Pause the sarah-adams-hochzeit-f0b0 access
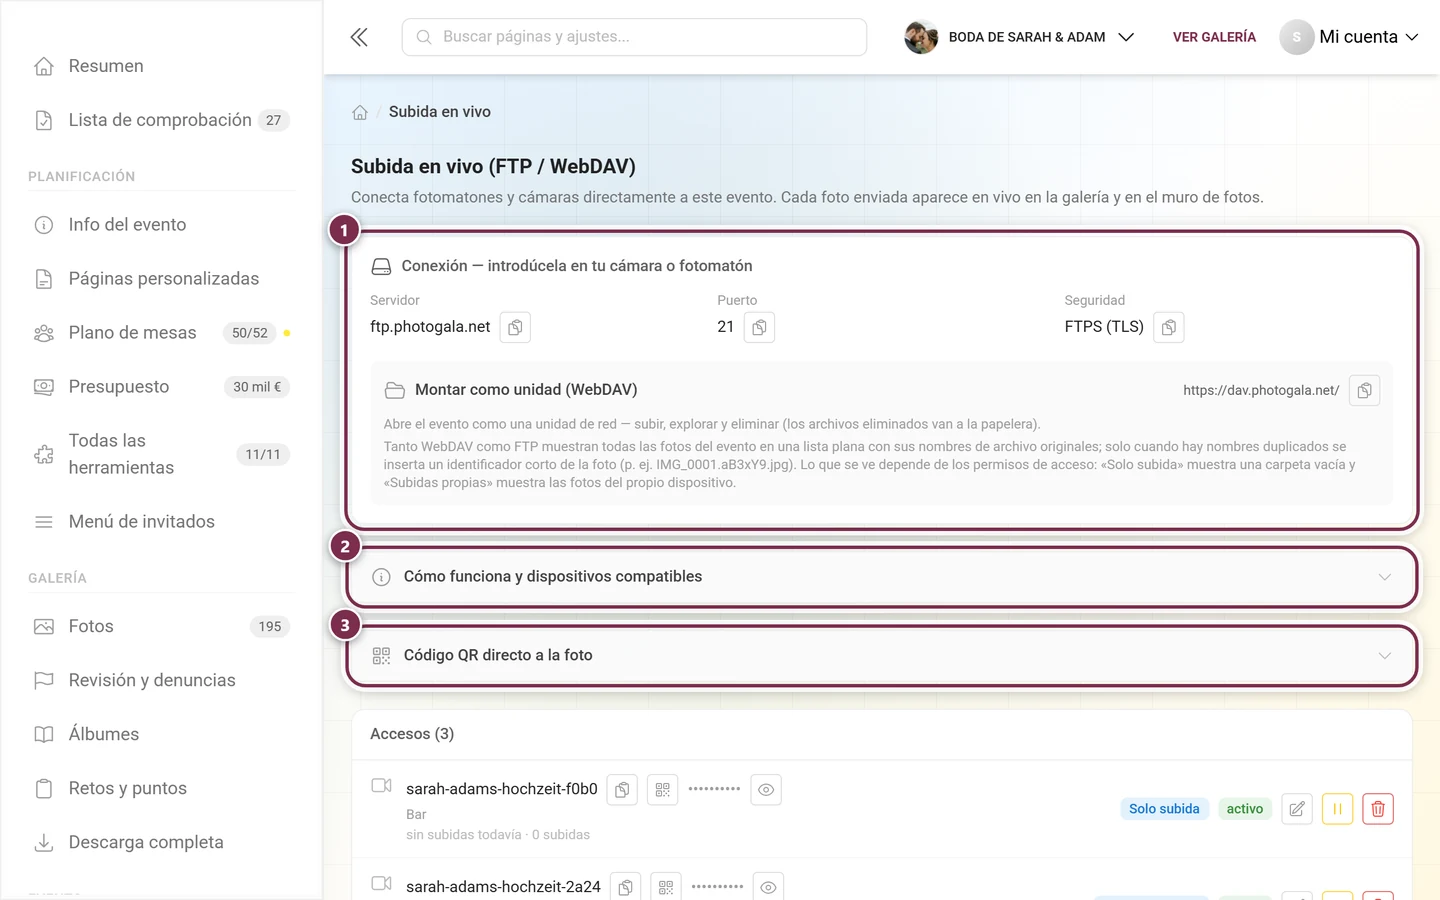Screen dimensions: 1440x900 point(1337,809)
